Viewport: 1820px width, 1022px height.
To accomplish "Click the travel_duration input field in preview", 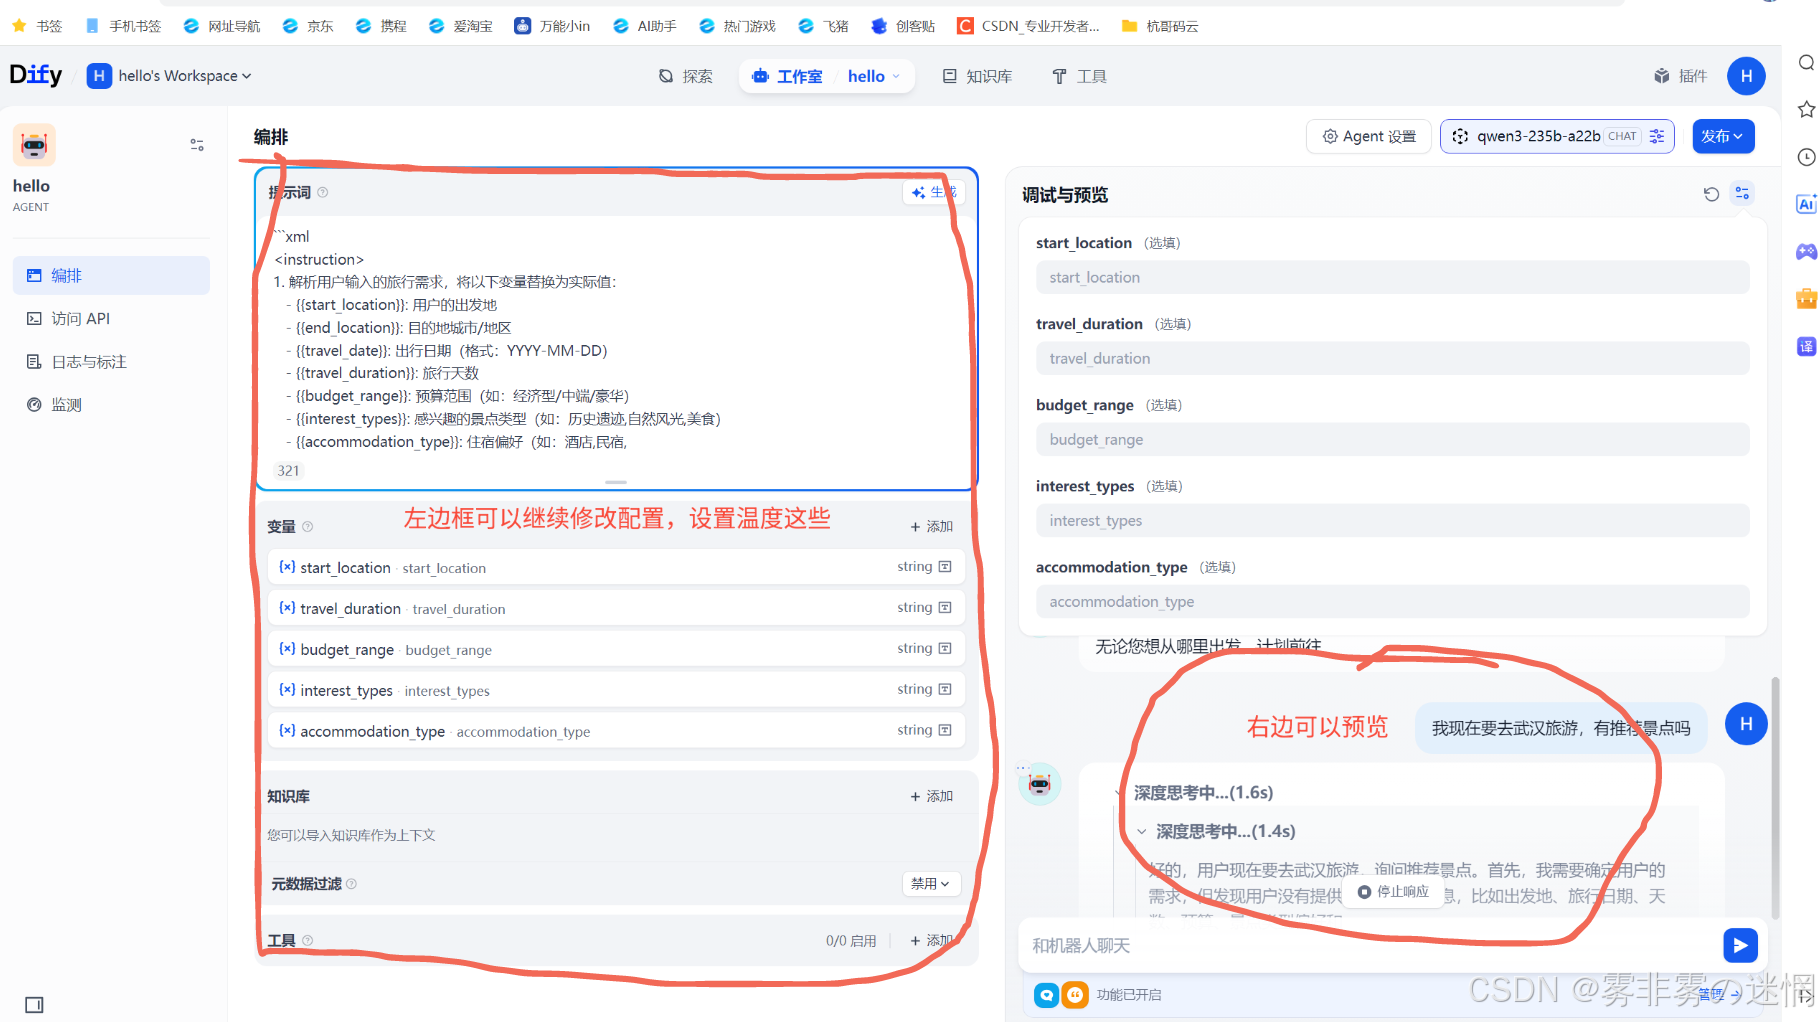I will (x=1392, y=358).
